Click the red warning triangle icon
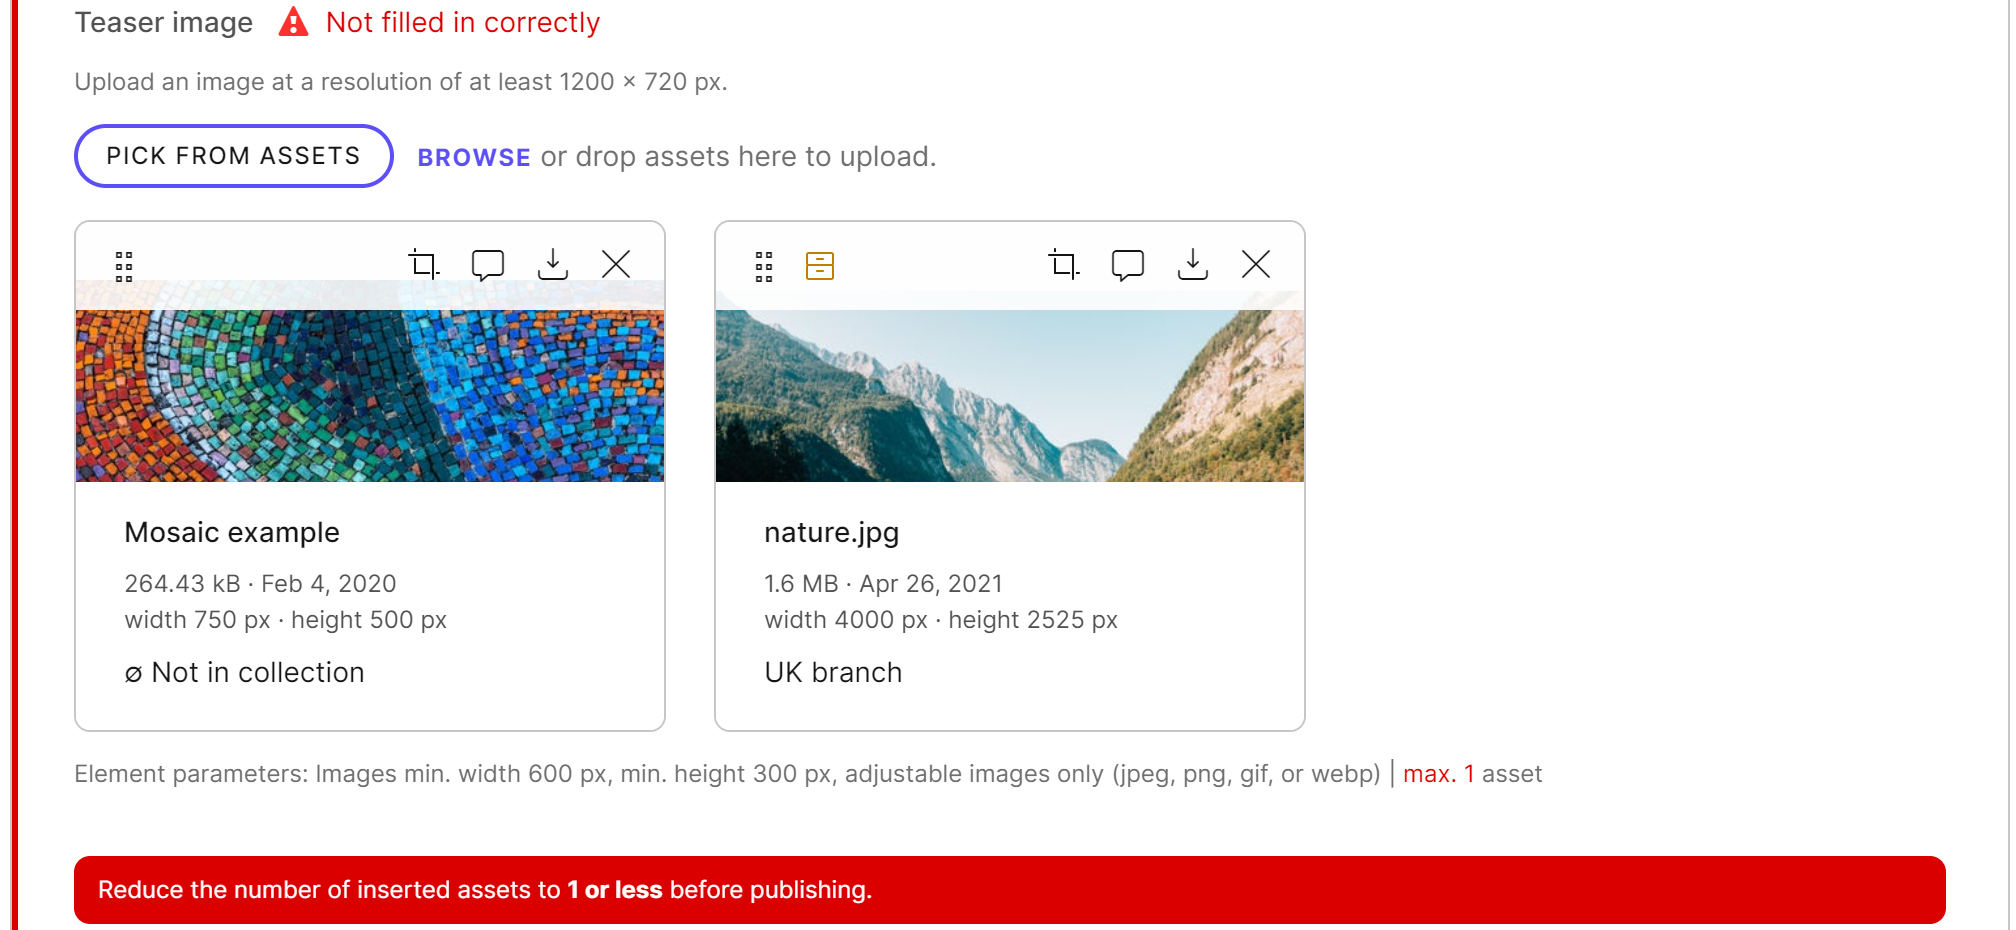Viewport: 2016px width, 930px height. (x=293, y=22)
